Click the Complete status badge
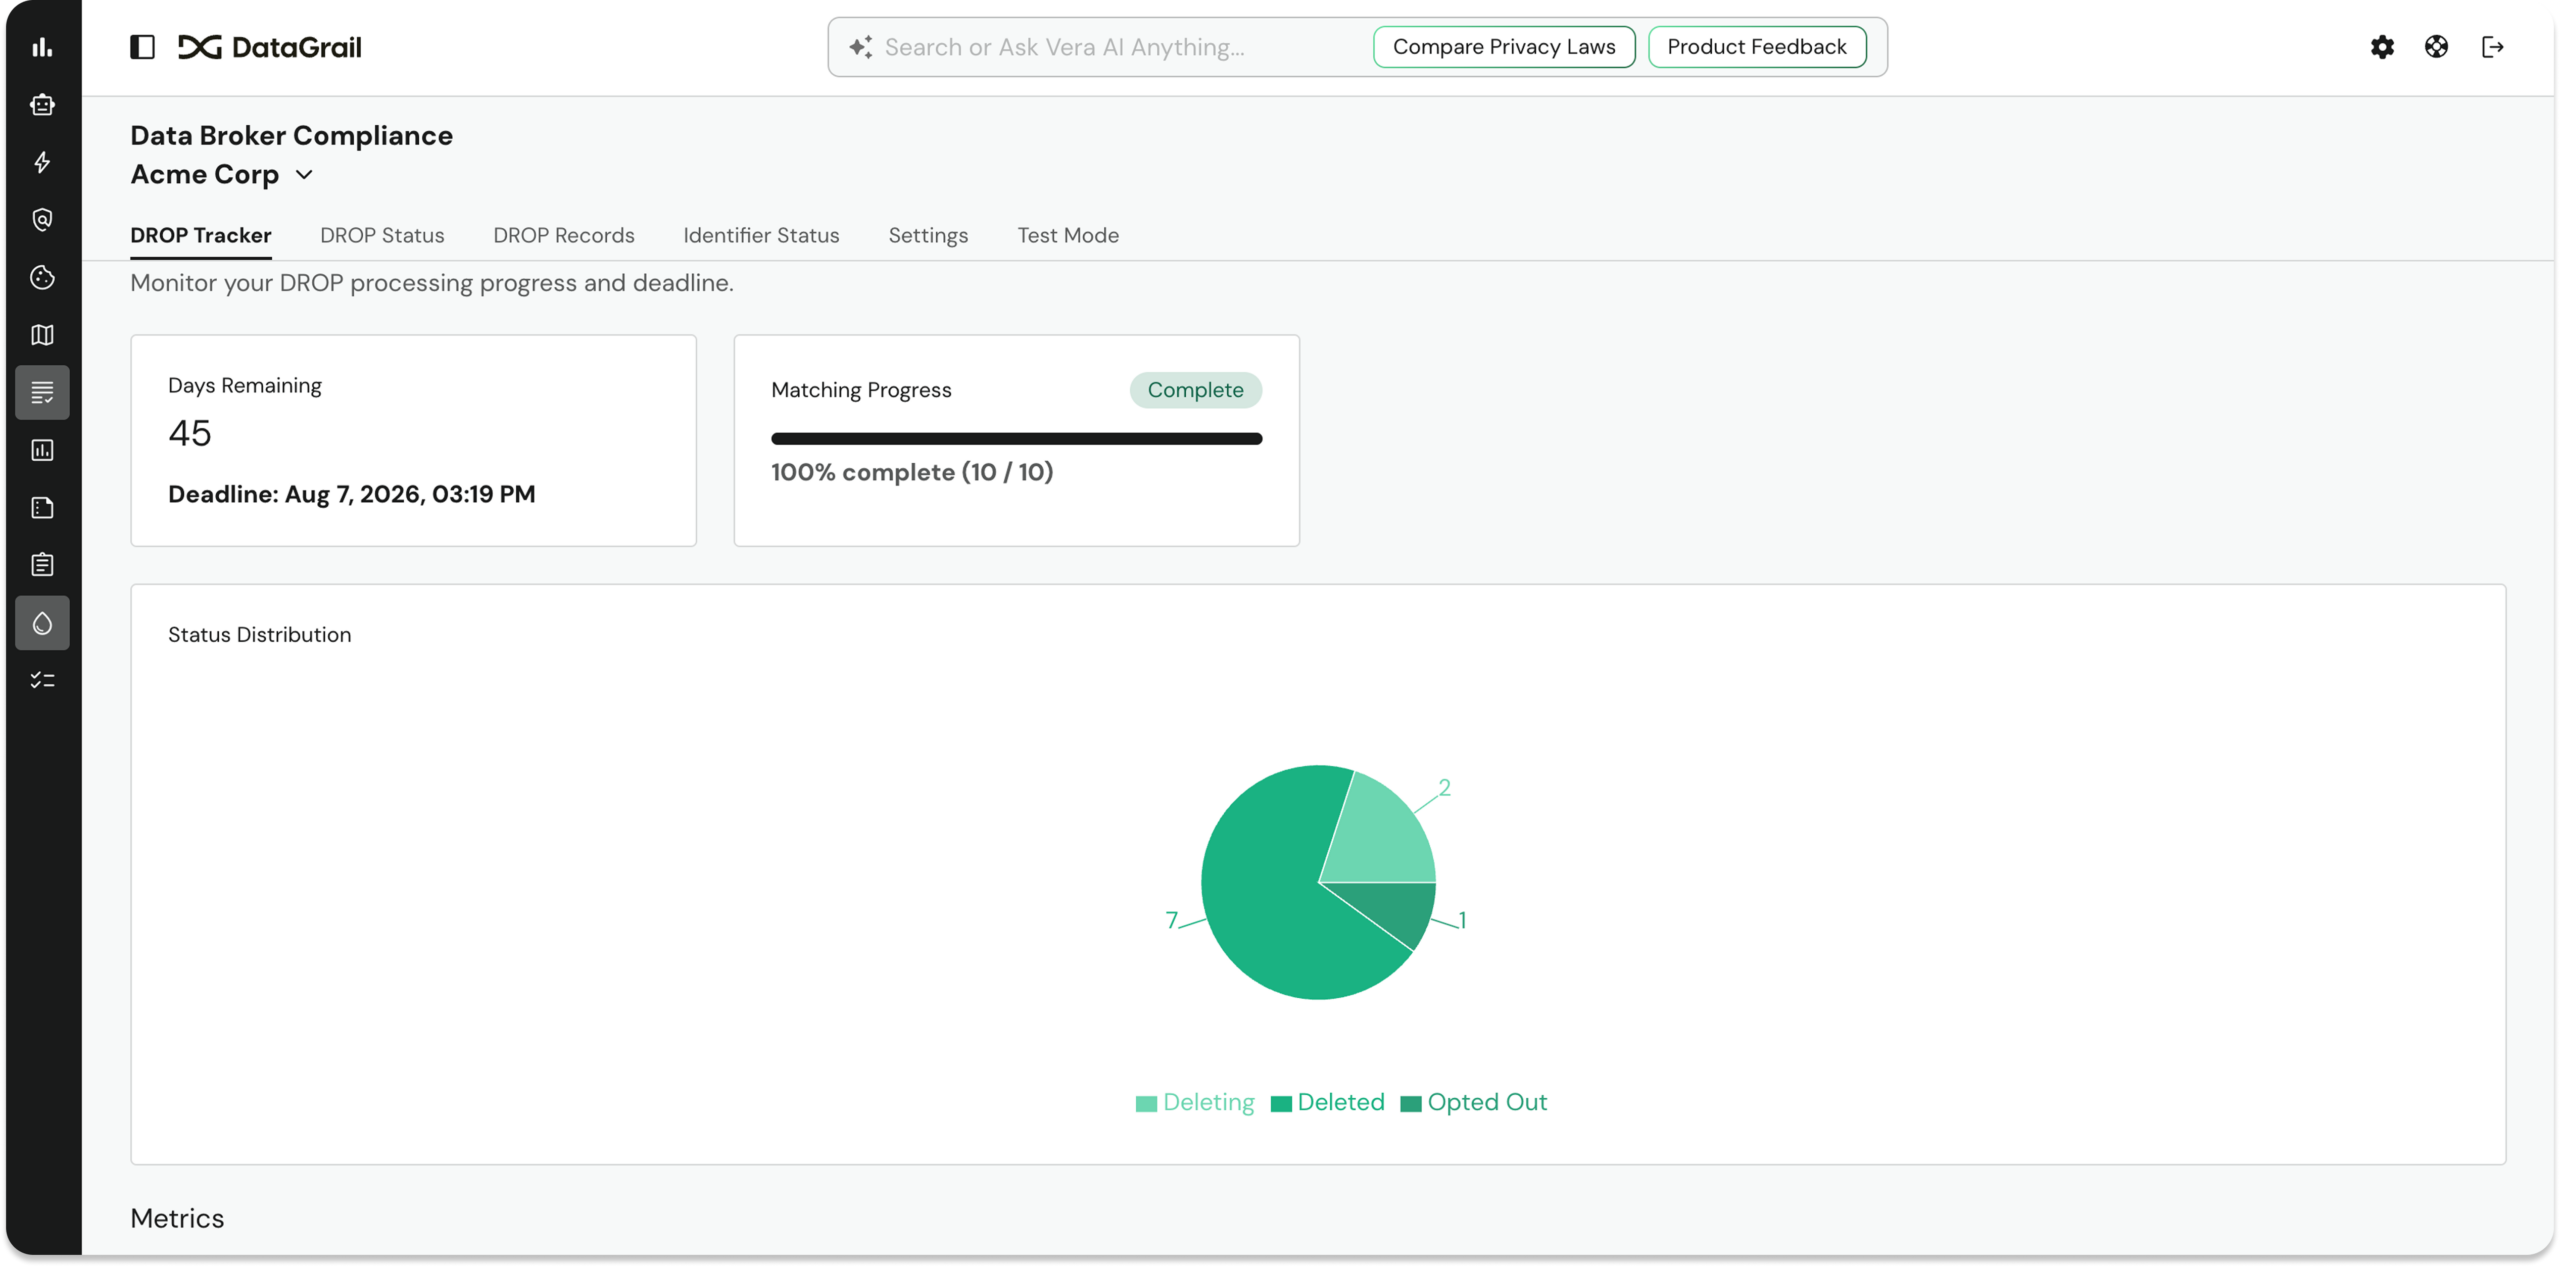Image resolution: width=2560 pixels, height=1267 pixels. click(x=1196, y=390)
